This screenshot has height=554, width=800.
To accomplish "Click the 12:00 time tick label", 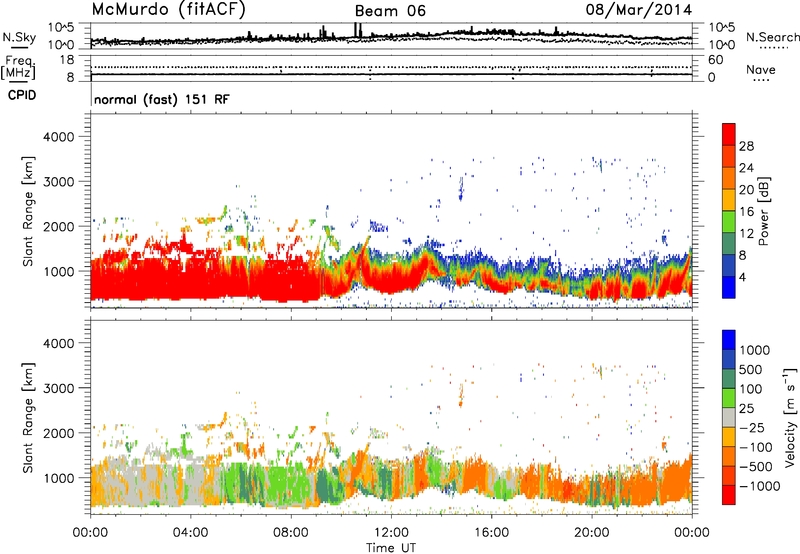I will [x=391, y=533].
